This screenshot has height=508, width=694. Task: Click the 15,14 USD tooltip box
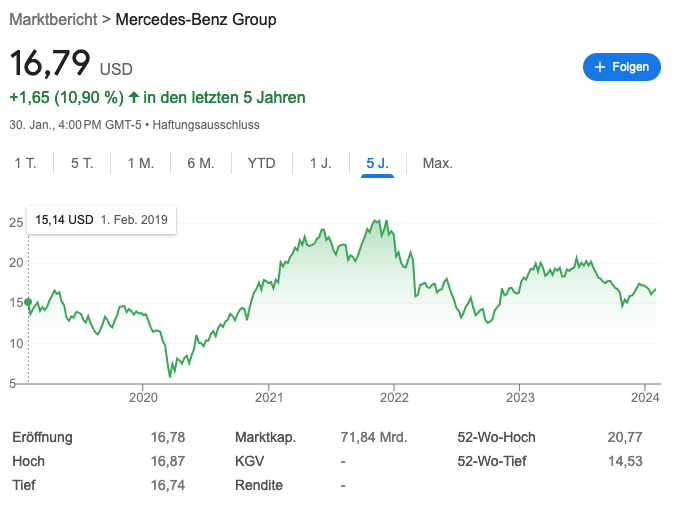[101, 220]
